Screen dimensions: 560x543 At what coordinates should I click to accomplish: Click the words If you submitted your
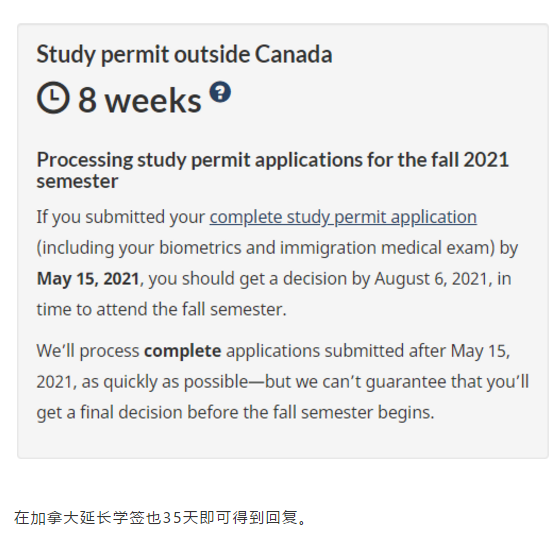point(121,217)
